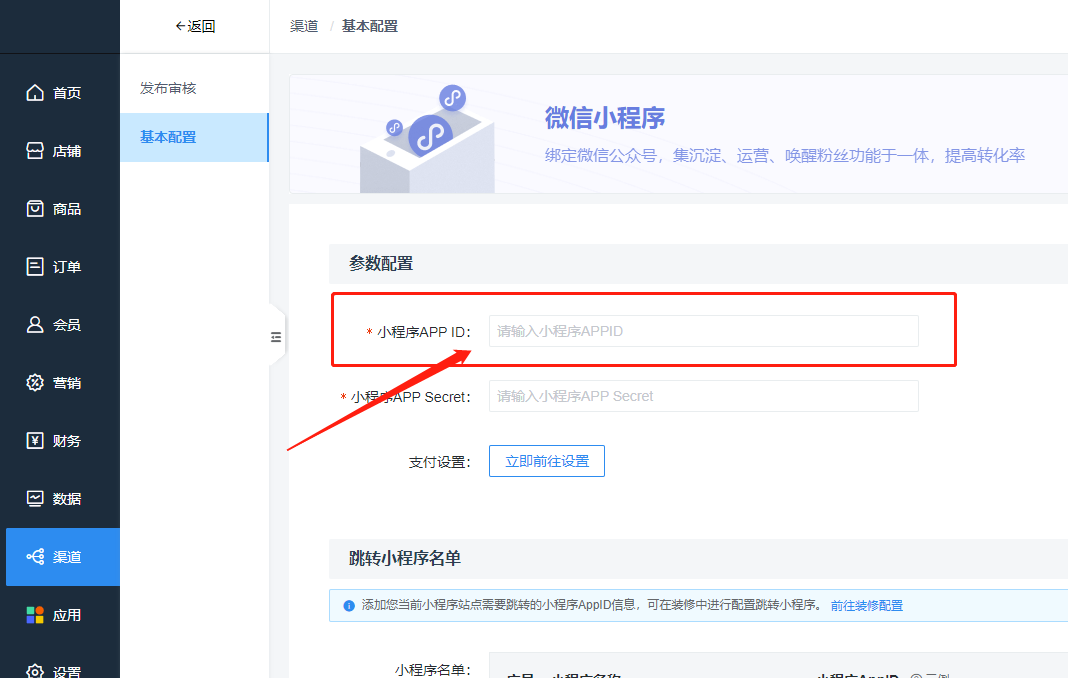Open the 前往装修配置 link
The height and width of the screenshot is (678, 1068).
point(866,606)
